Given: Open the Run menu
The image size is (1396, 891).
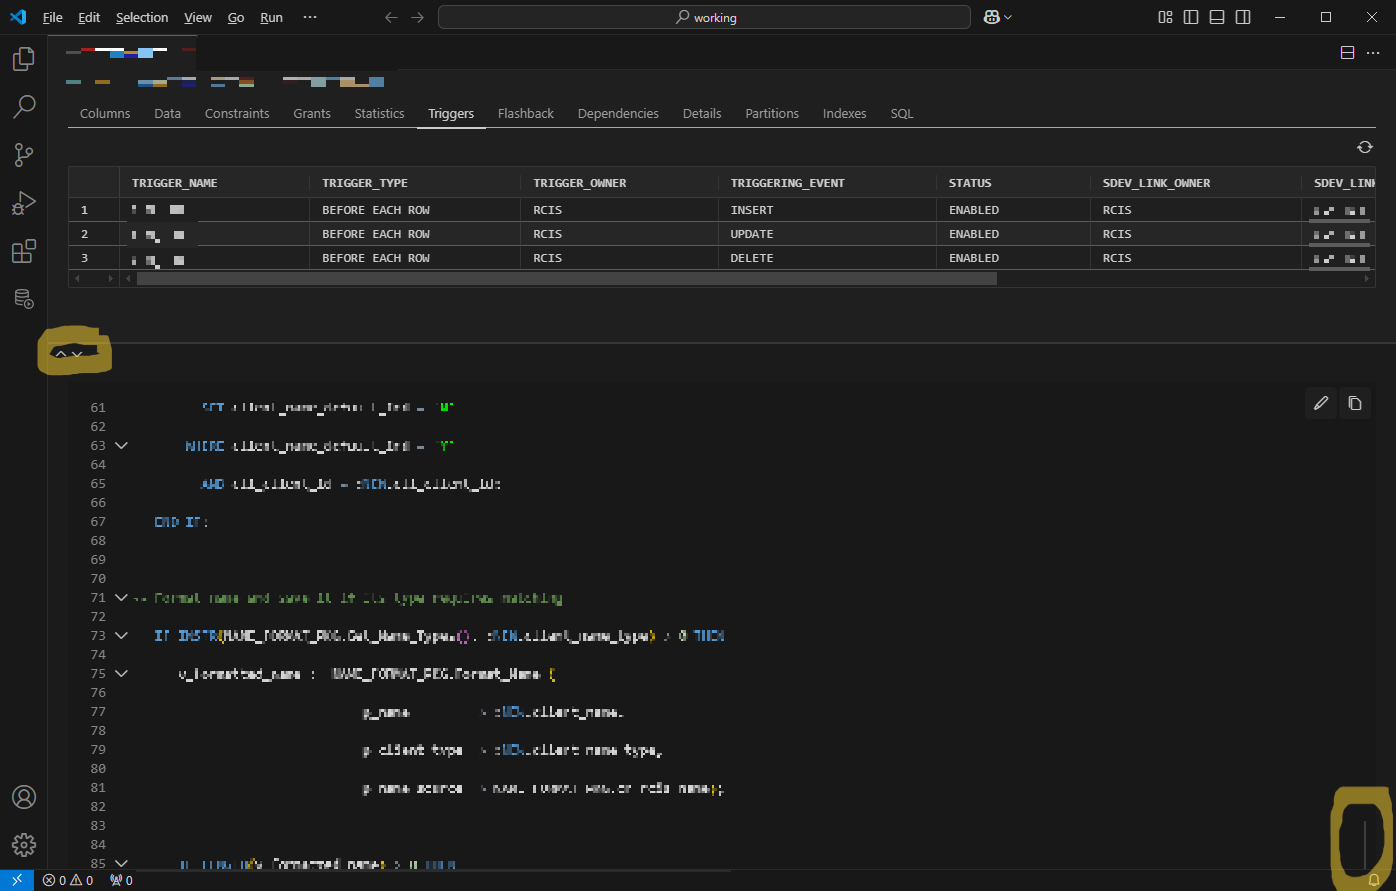Looking at the screenshot, I should pyautogui.click(x=271, y=17).
